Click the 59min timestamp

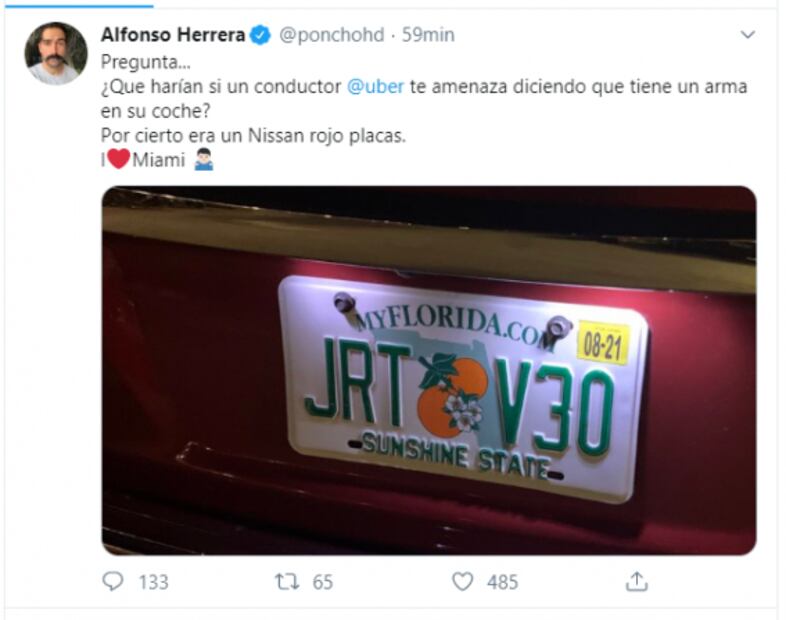point(428,35)
